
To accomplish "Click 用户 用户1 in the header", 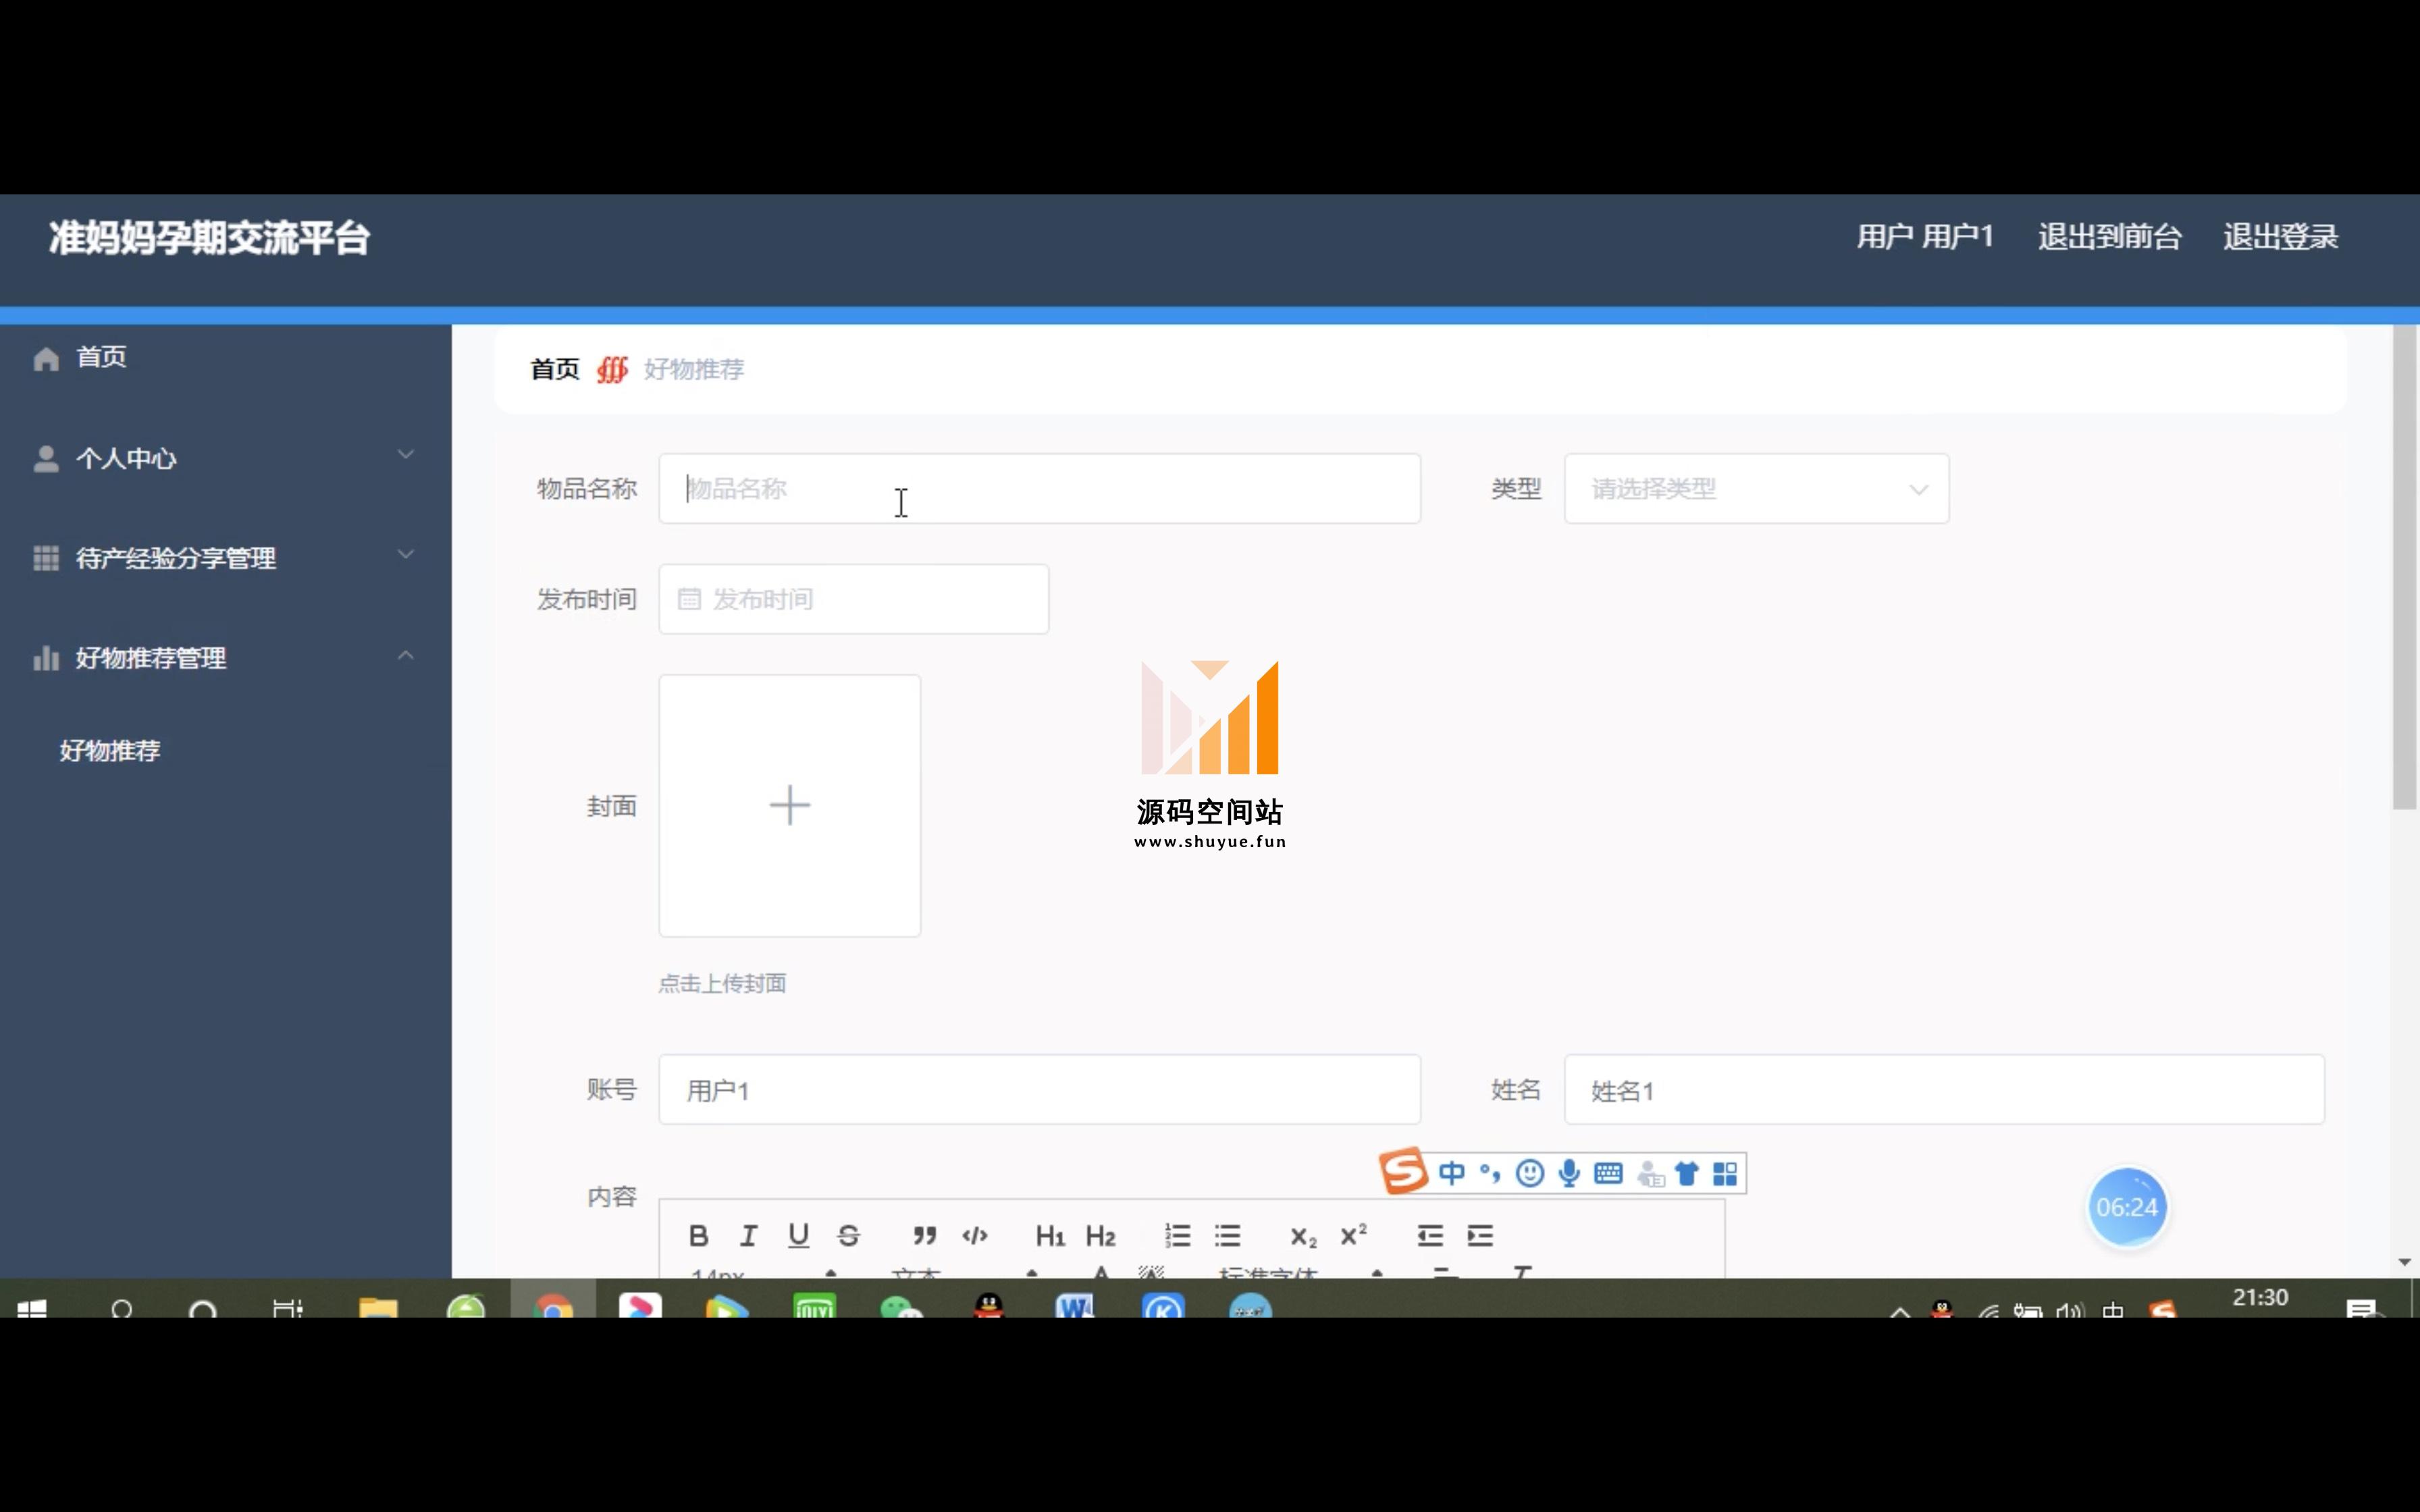I will click(1925, 237).
